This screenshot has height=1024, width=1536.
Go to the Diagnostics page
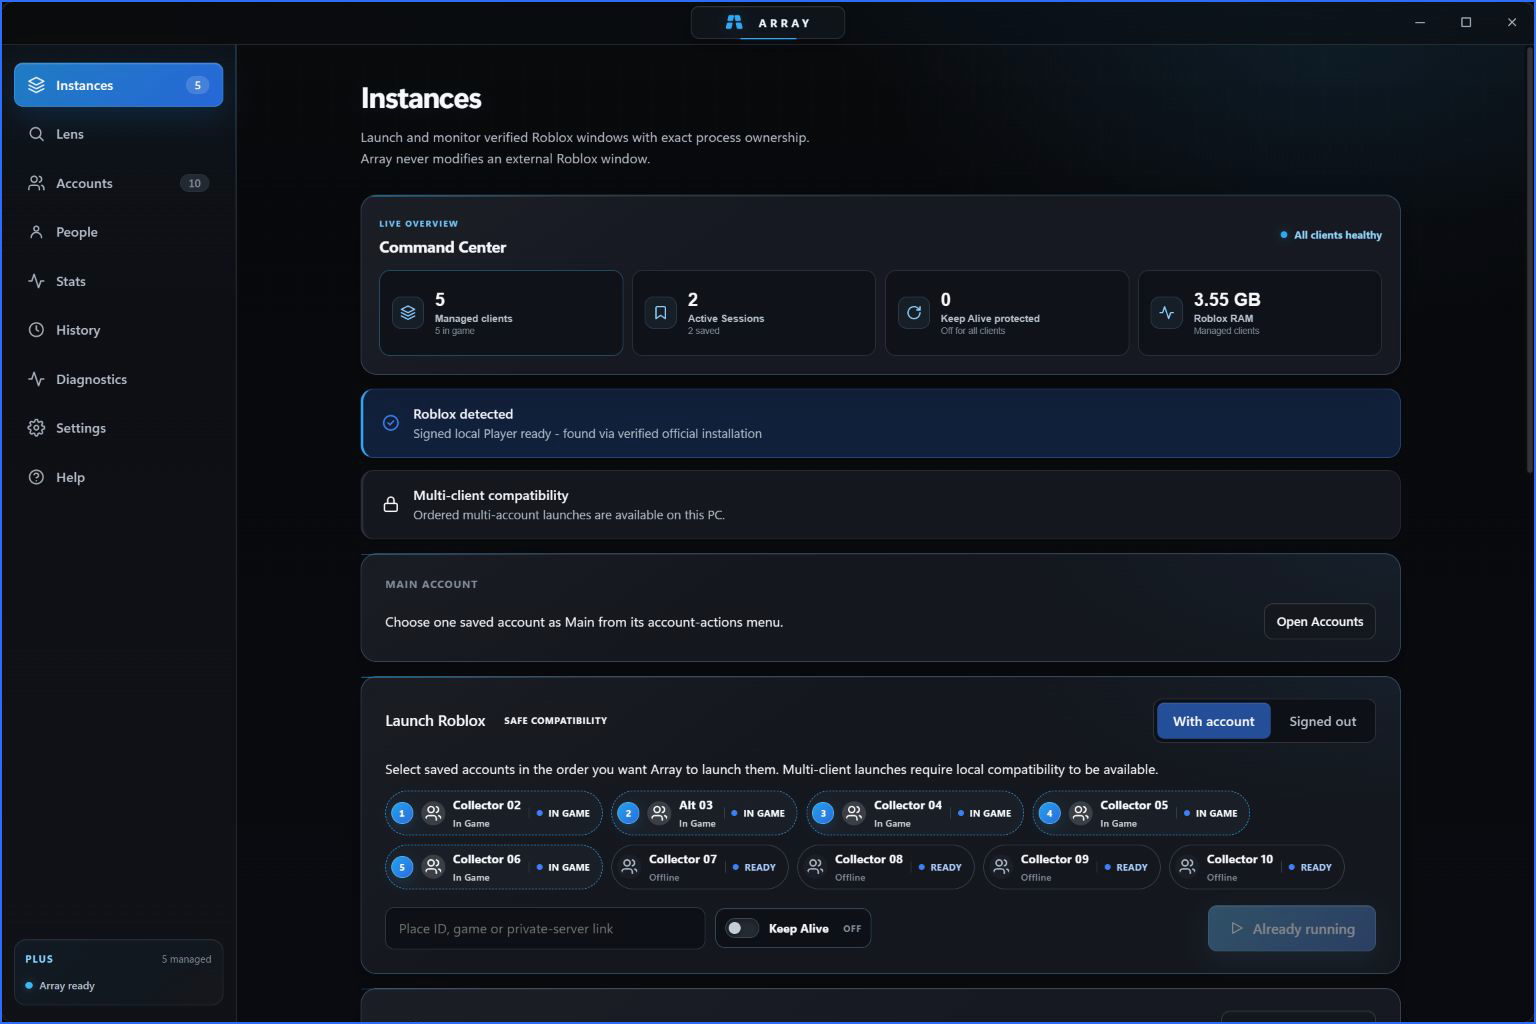[x=118, y=379]
